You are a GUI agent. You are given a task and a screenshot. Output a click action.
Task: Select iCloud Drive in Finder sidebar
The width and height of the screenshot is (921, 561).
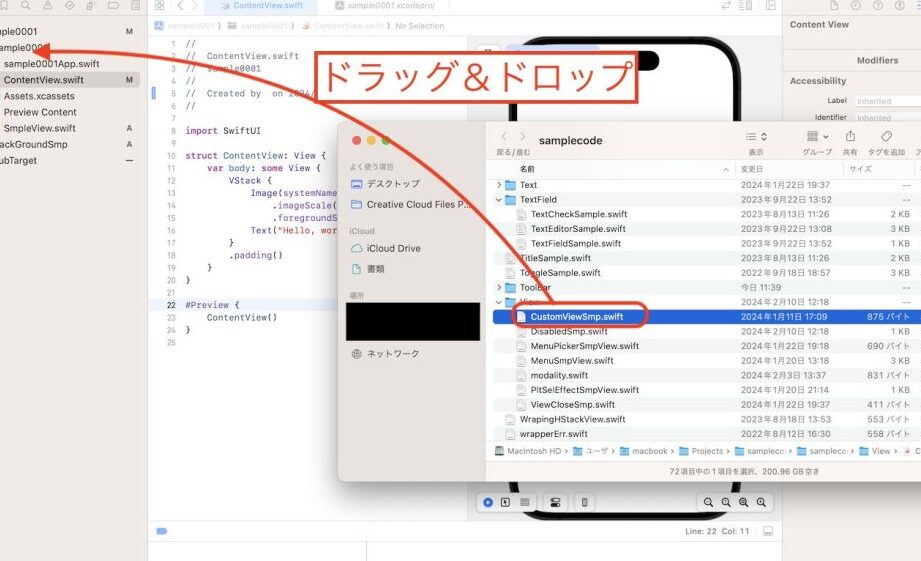pyautogui.click(x=393, y=248)
